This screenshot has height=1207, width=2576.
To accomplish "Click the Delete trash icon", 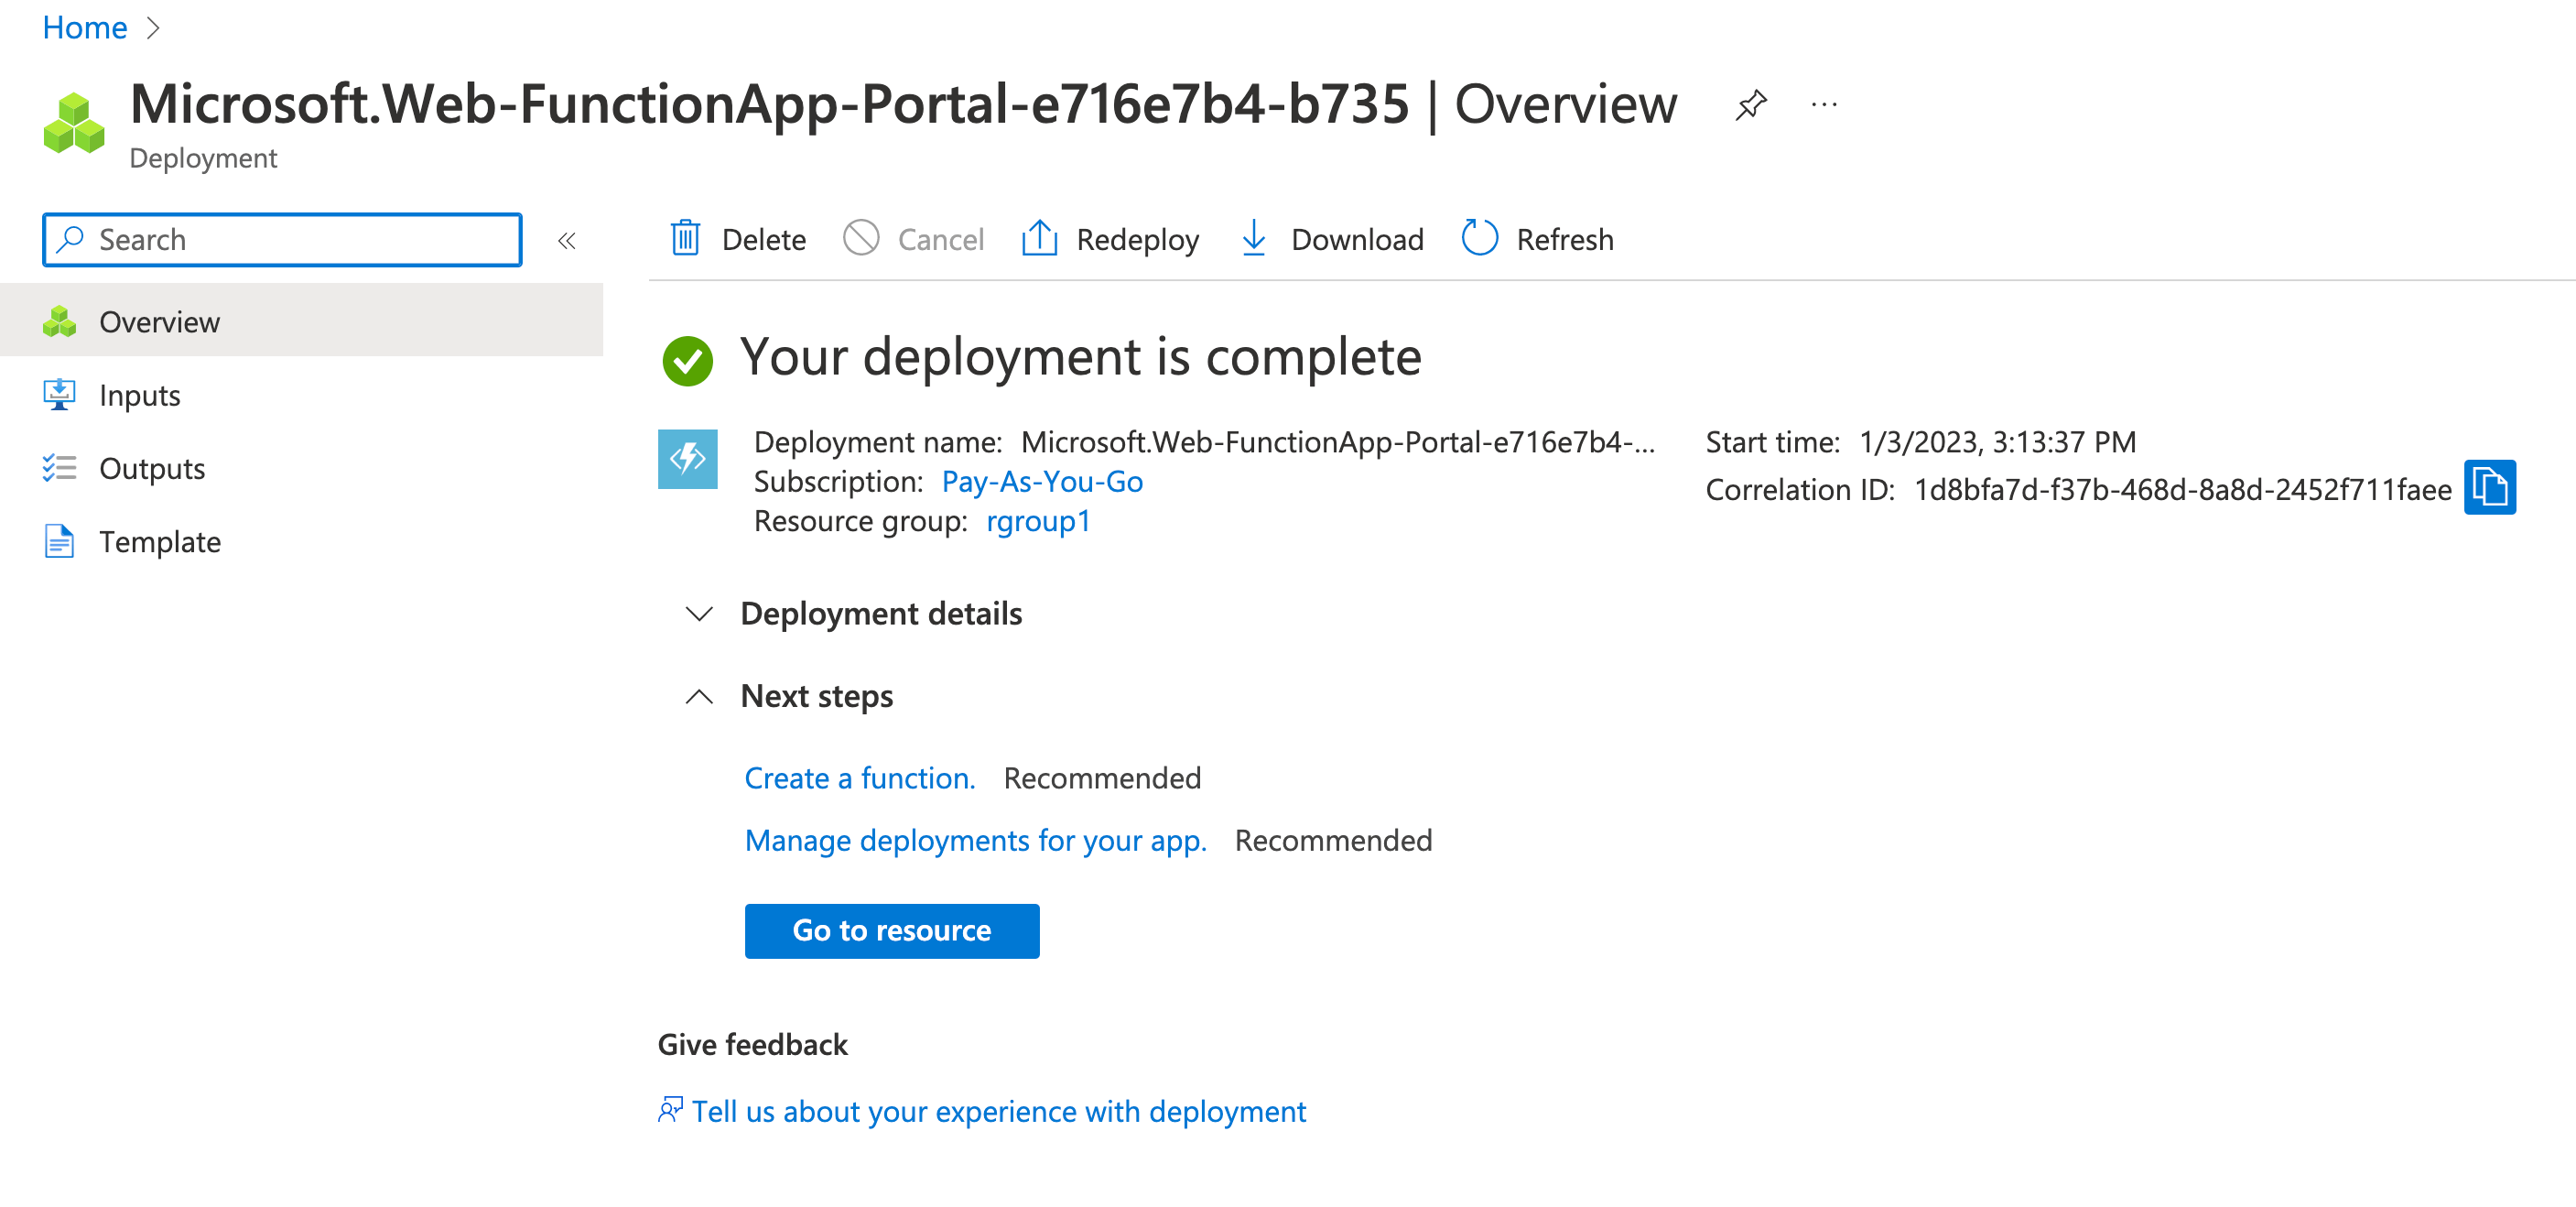I will tap(685, 239).
